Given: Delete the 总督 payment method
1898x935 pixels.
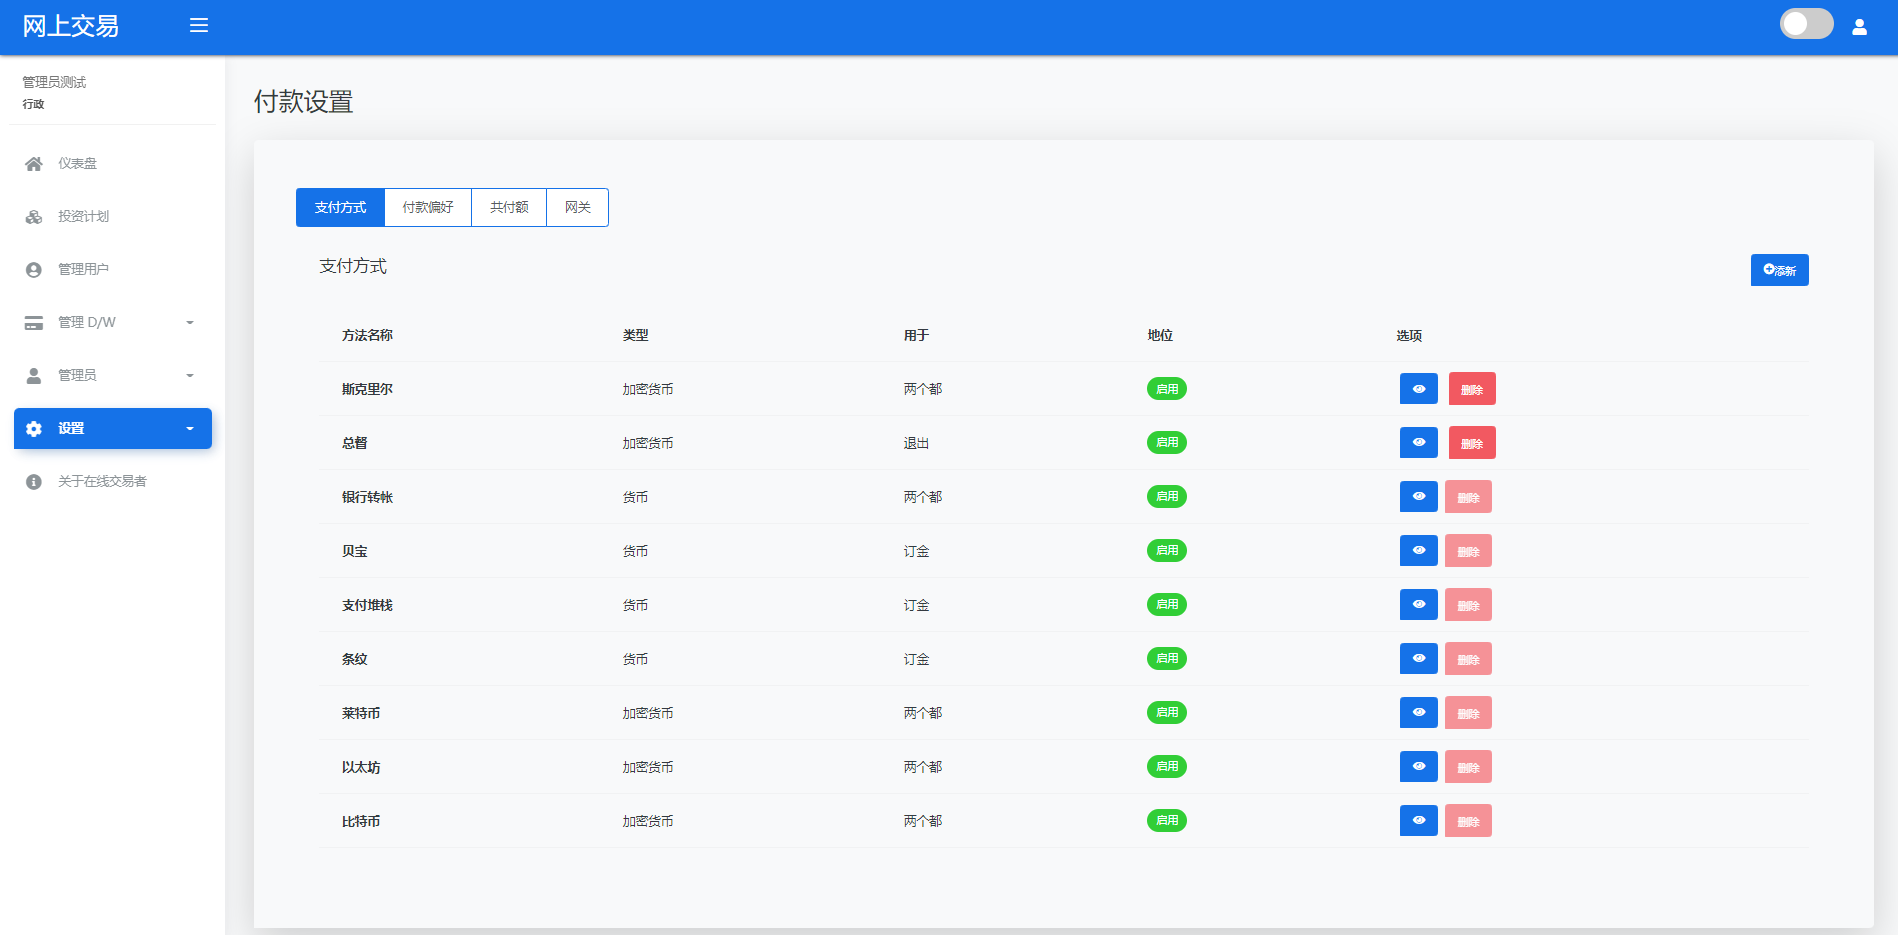Looking at the screenshot, I should coord(1471,443).
